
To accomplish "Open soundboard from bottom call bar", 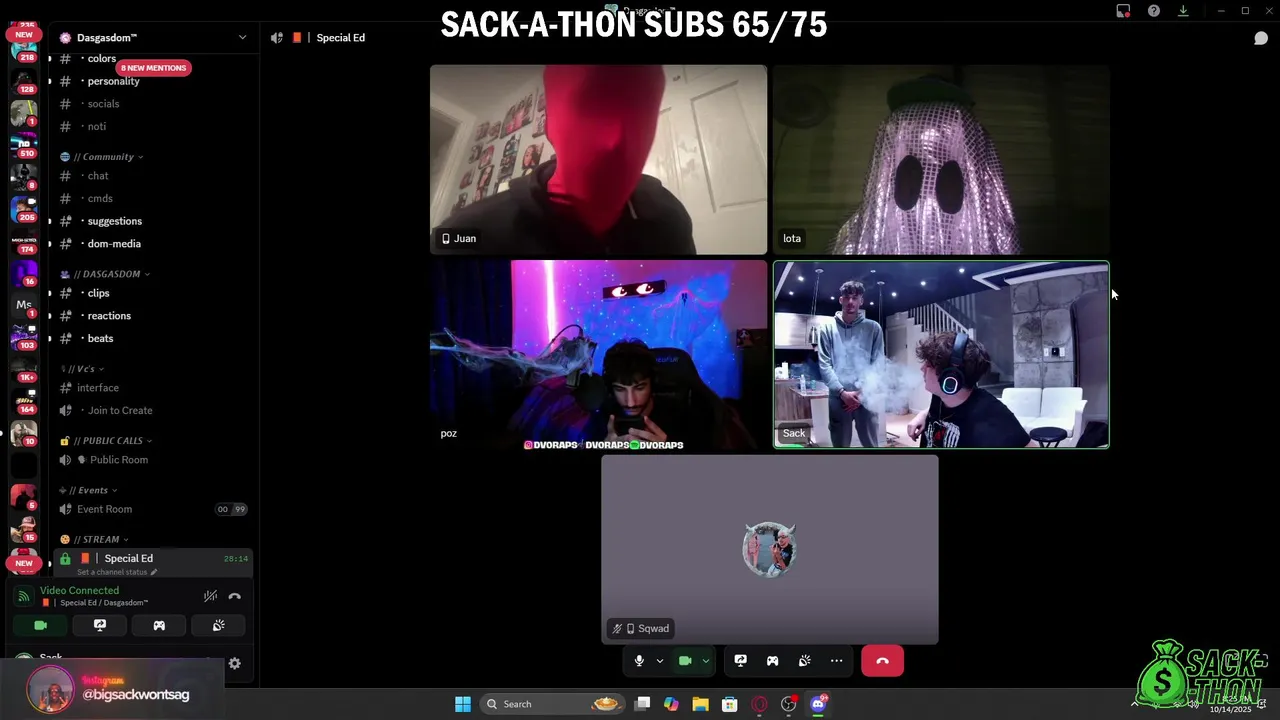I will pos(805,661).
